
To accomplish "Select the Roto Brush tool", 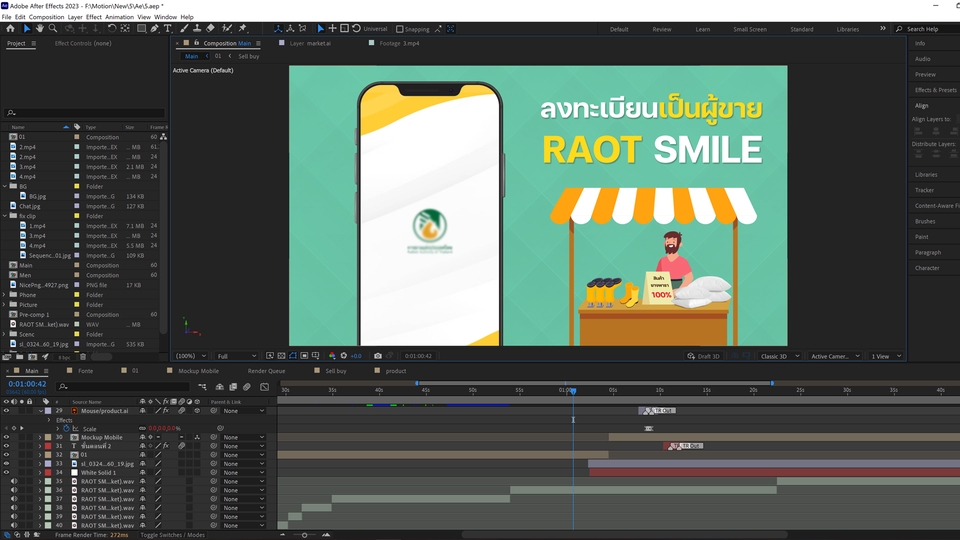I will point(227,28).
